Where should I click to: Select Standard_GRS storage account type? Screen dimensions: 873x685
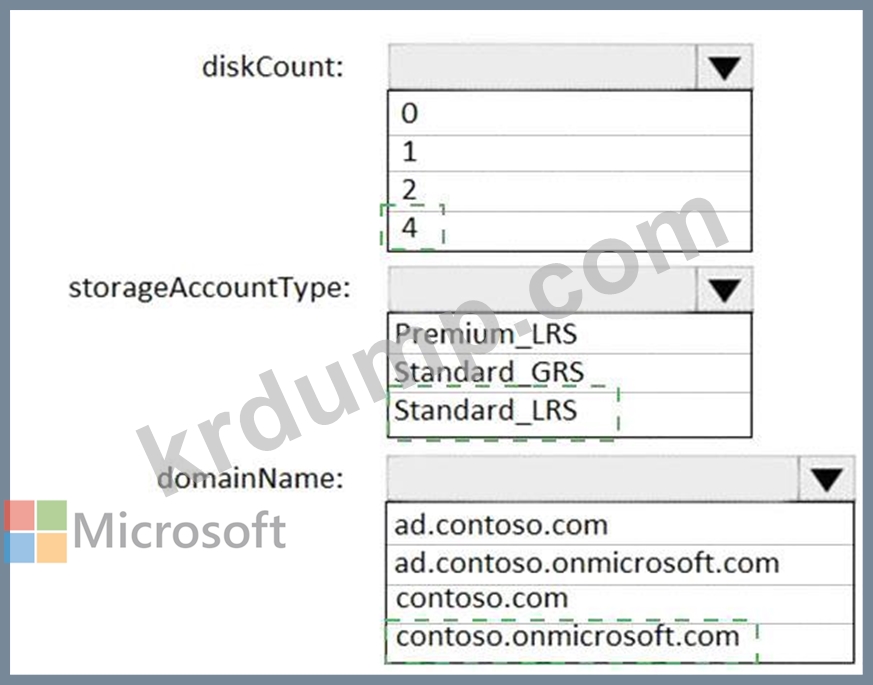pyautogui.click(x=570, y=373)
